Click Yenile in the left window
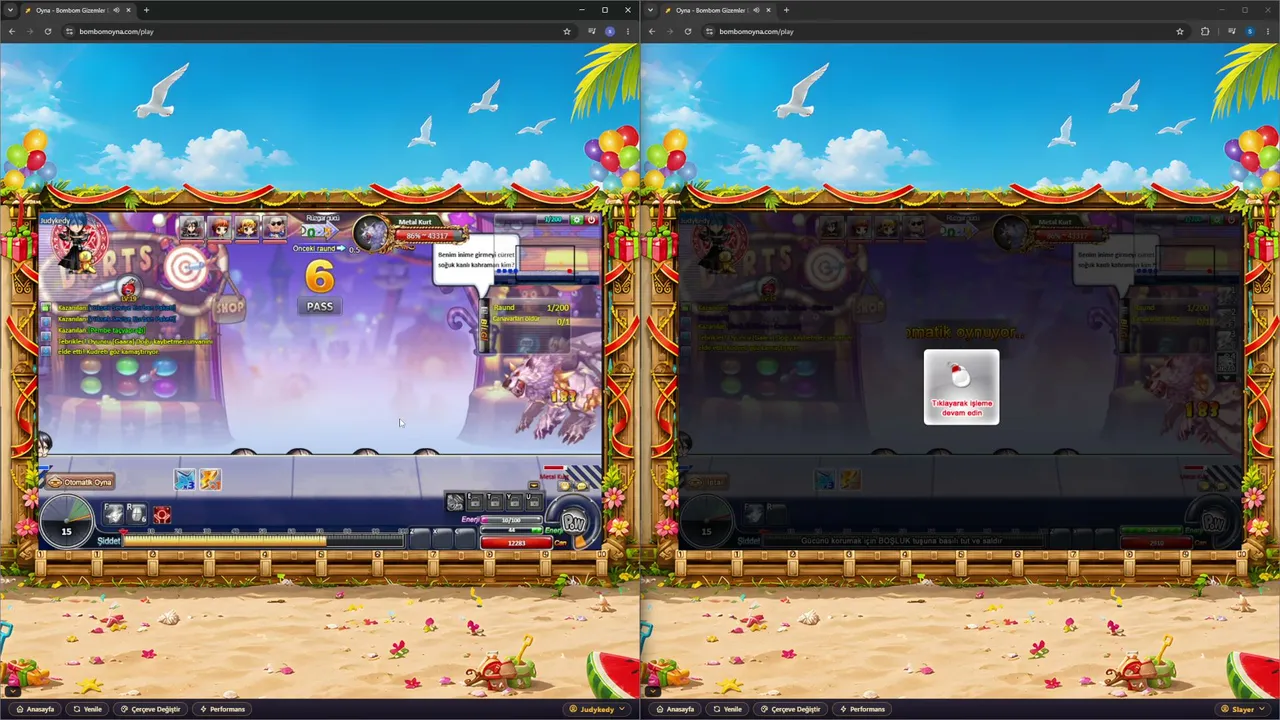 click(87, 709)
